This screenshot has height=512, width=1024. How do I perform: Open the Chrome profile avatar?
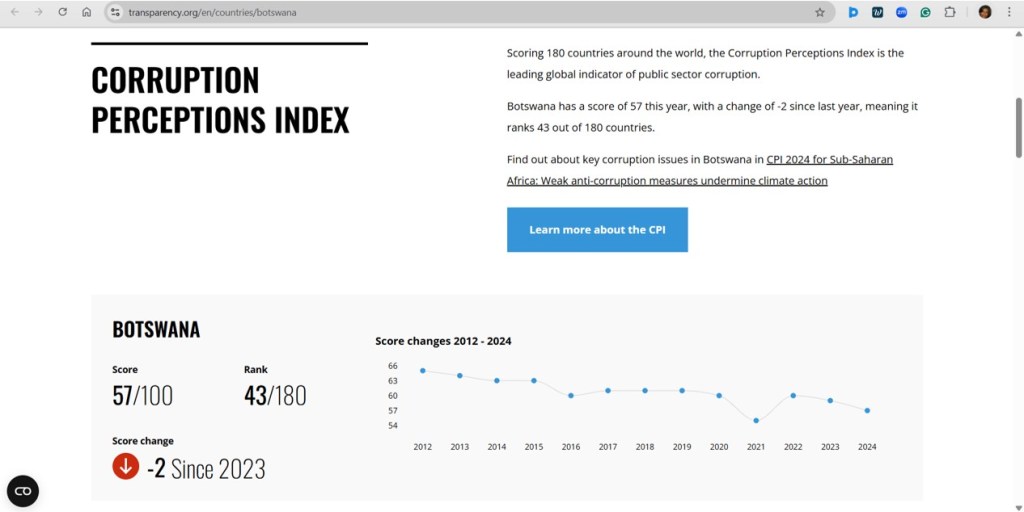985,12
